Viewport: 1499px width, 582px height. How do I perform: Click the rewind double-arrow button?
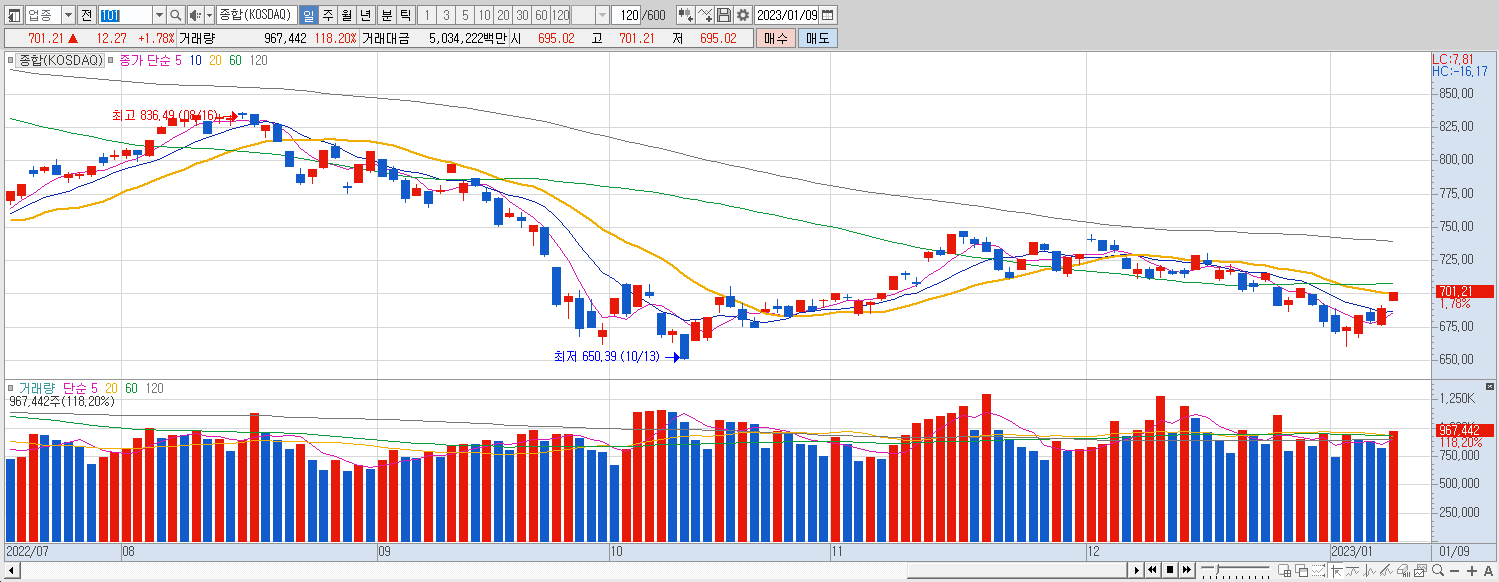[1153, 570]
